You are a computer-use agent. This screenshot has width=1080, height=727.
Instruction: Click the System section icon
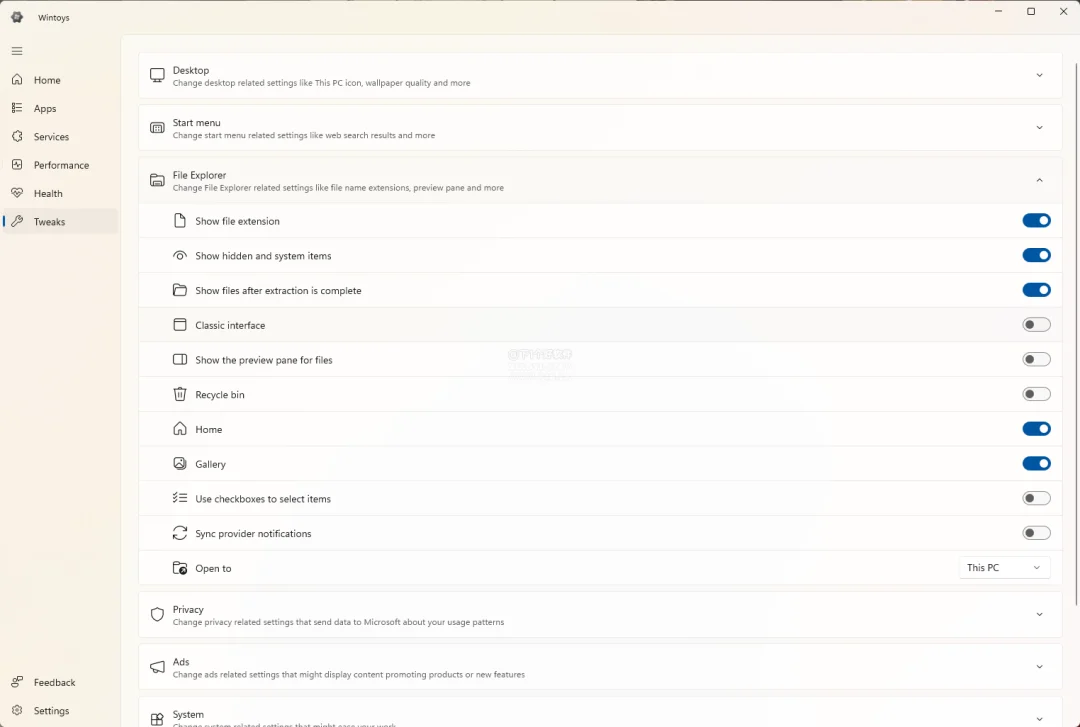[157, 719]
